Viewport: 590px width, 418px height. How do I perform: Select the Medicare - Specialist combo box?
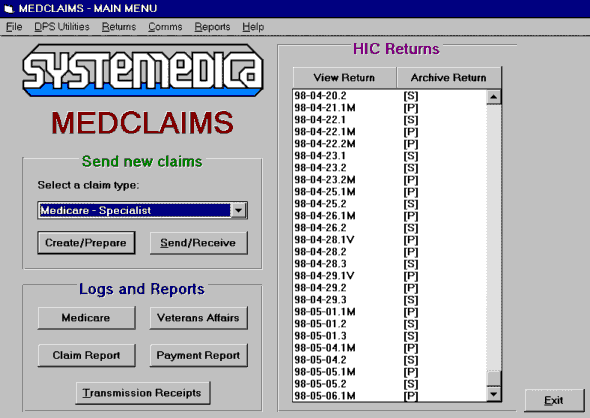click(x=142, y=210)
